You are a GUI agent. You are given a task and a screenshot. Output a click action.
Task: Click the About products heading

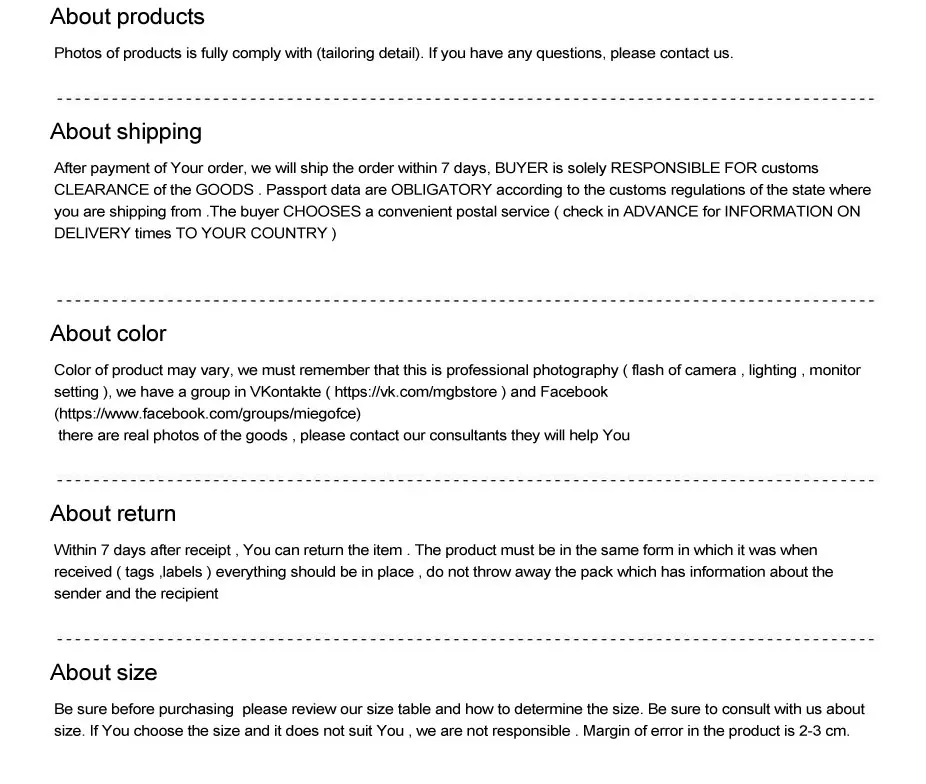(x=127, y=17)
